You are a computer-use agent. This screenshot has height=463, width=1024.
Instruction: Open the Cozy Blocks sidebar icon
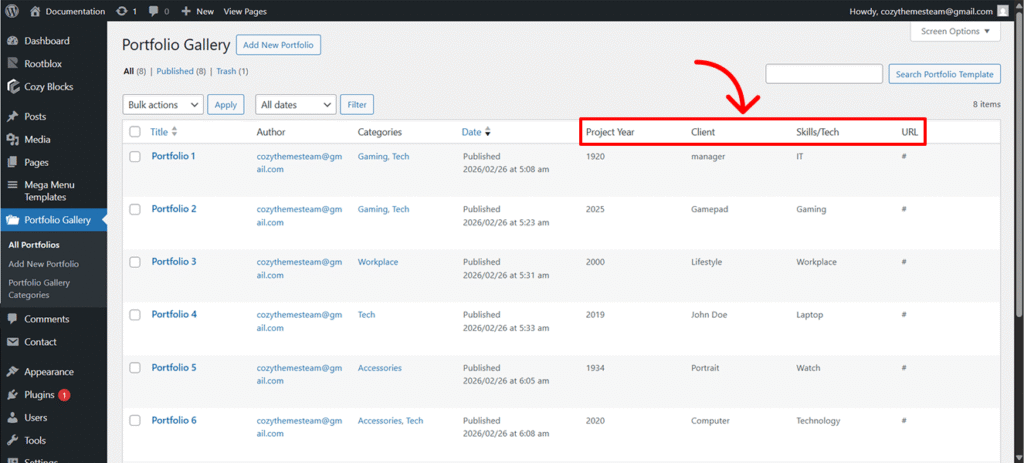click(12, 87)
